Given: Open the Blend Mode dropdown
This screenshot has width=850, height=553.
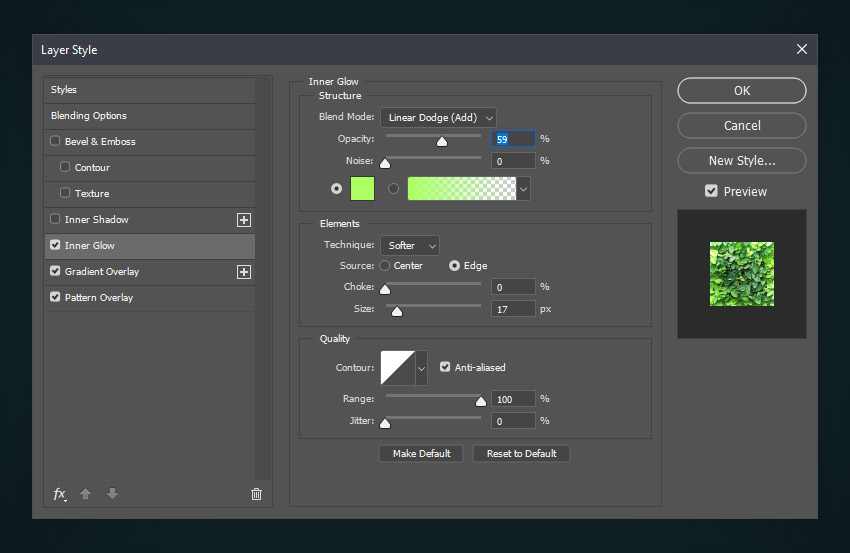Looking at the screenshot, I should click(438, 118).
